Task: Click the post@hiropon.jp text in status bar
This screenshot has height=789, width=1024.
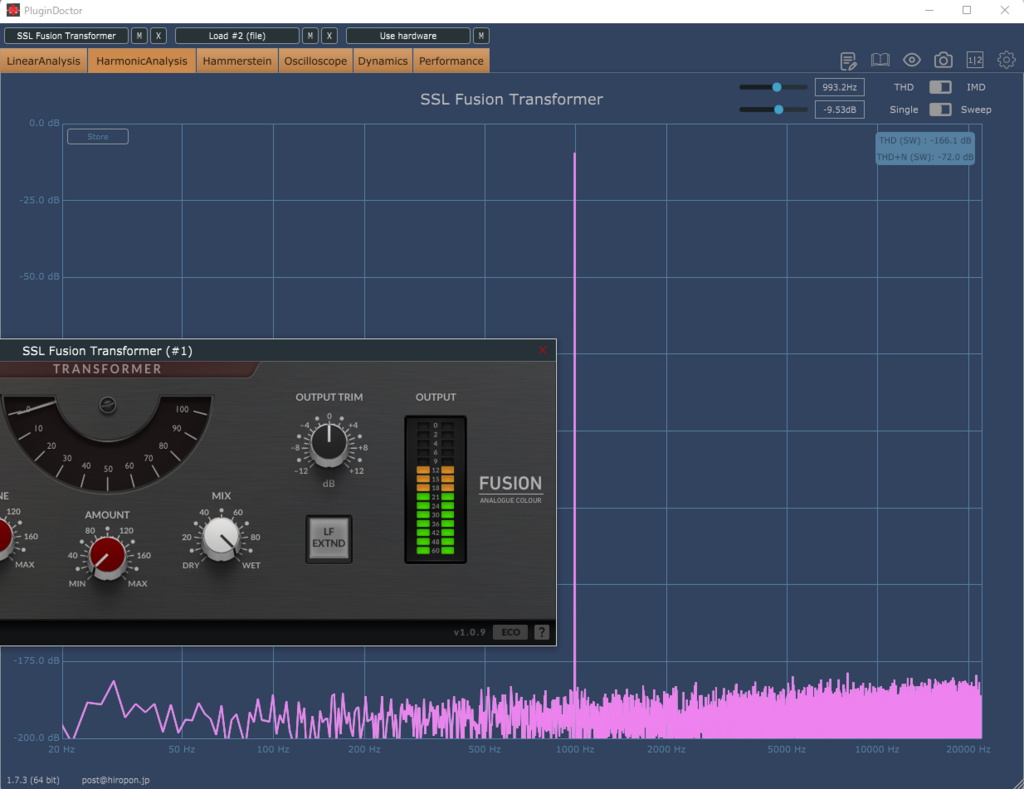Action: pos(116,780)
